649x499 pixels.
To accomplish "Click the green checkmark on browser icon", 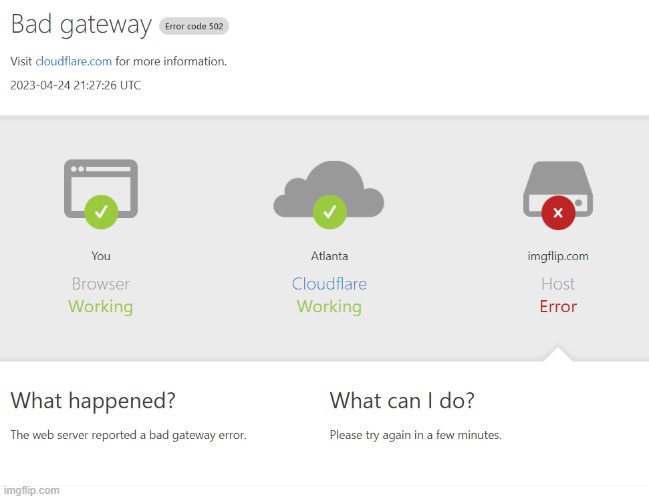I will (101, 212).
